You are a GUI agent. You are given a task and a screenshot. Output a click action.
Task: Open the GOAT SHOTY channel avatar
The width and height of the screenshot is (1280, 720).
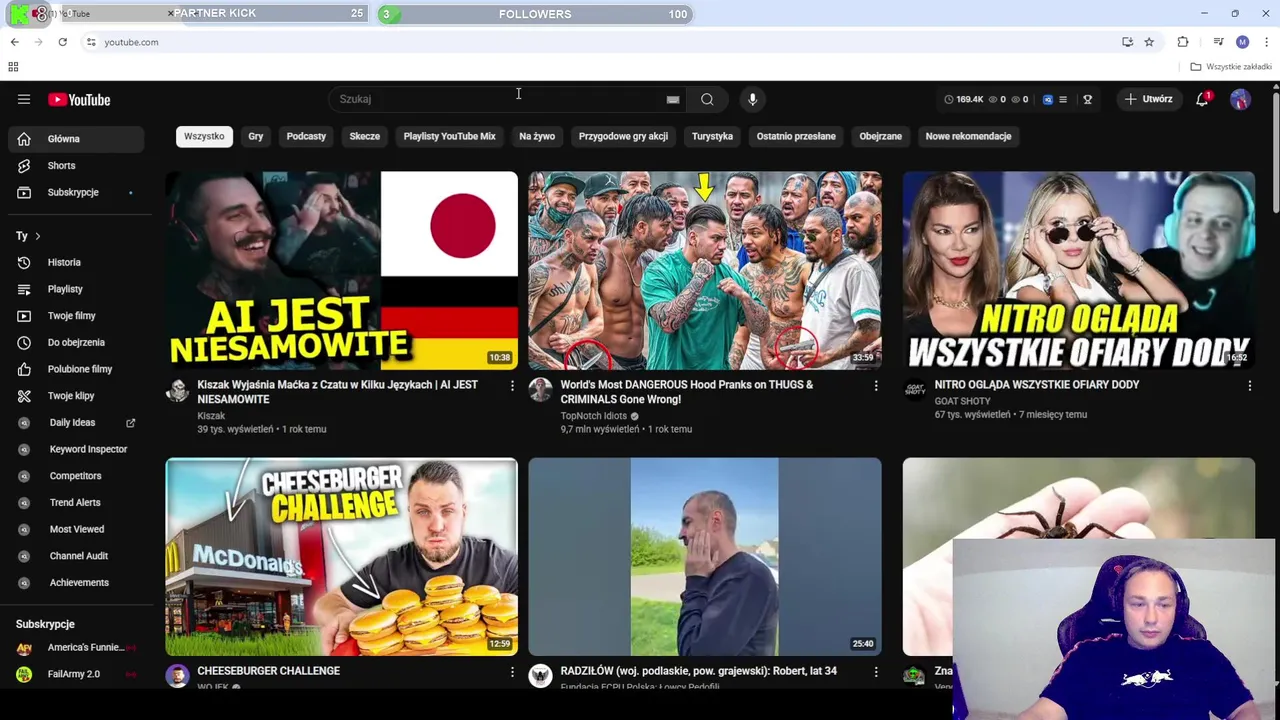click(914, 390)
